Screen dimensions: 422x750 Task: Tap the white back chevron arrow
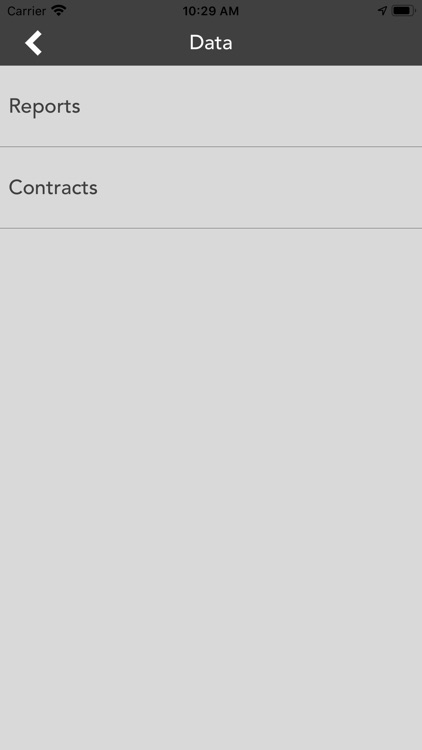tap(33, 43)
